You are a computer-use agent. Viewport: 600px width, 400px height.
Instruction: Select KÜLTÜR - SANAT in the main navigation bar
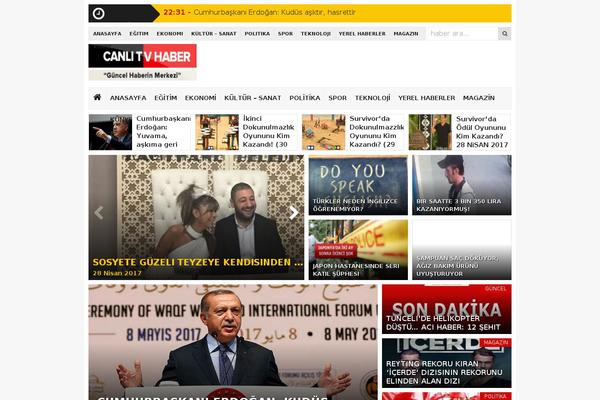pyautogui.click(x=253, y=98)
